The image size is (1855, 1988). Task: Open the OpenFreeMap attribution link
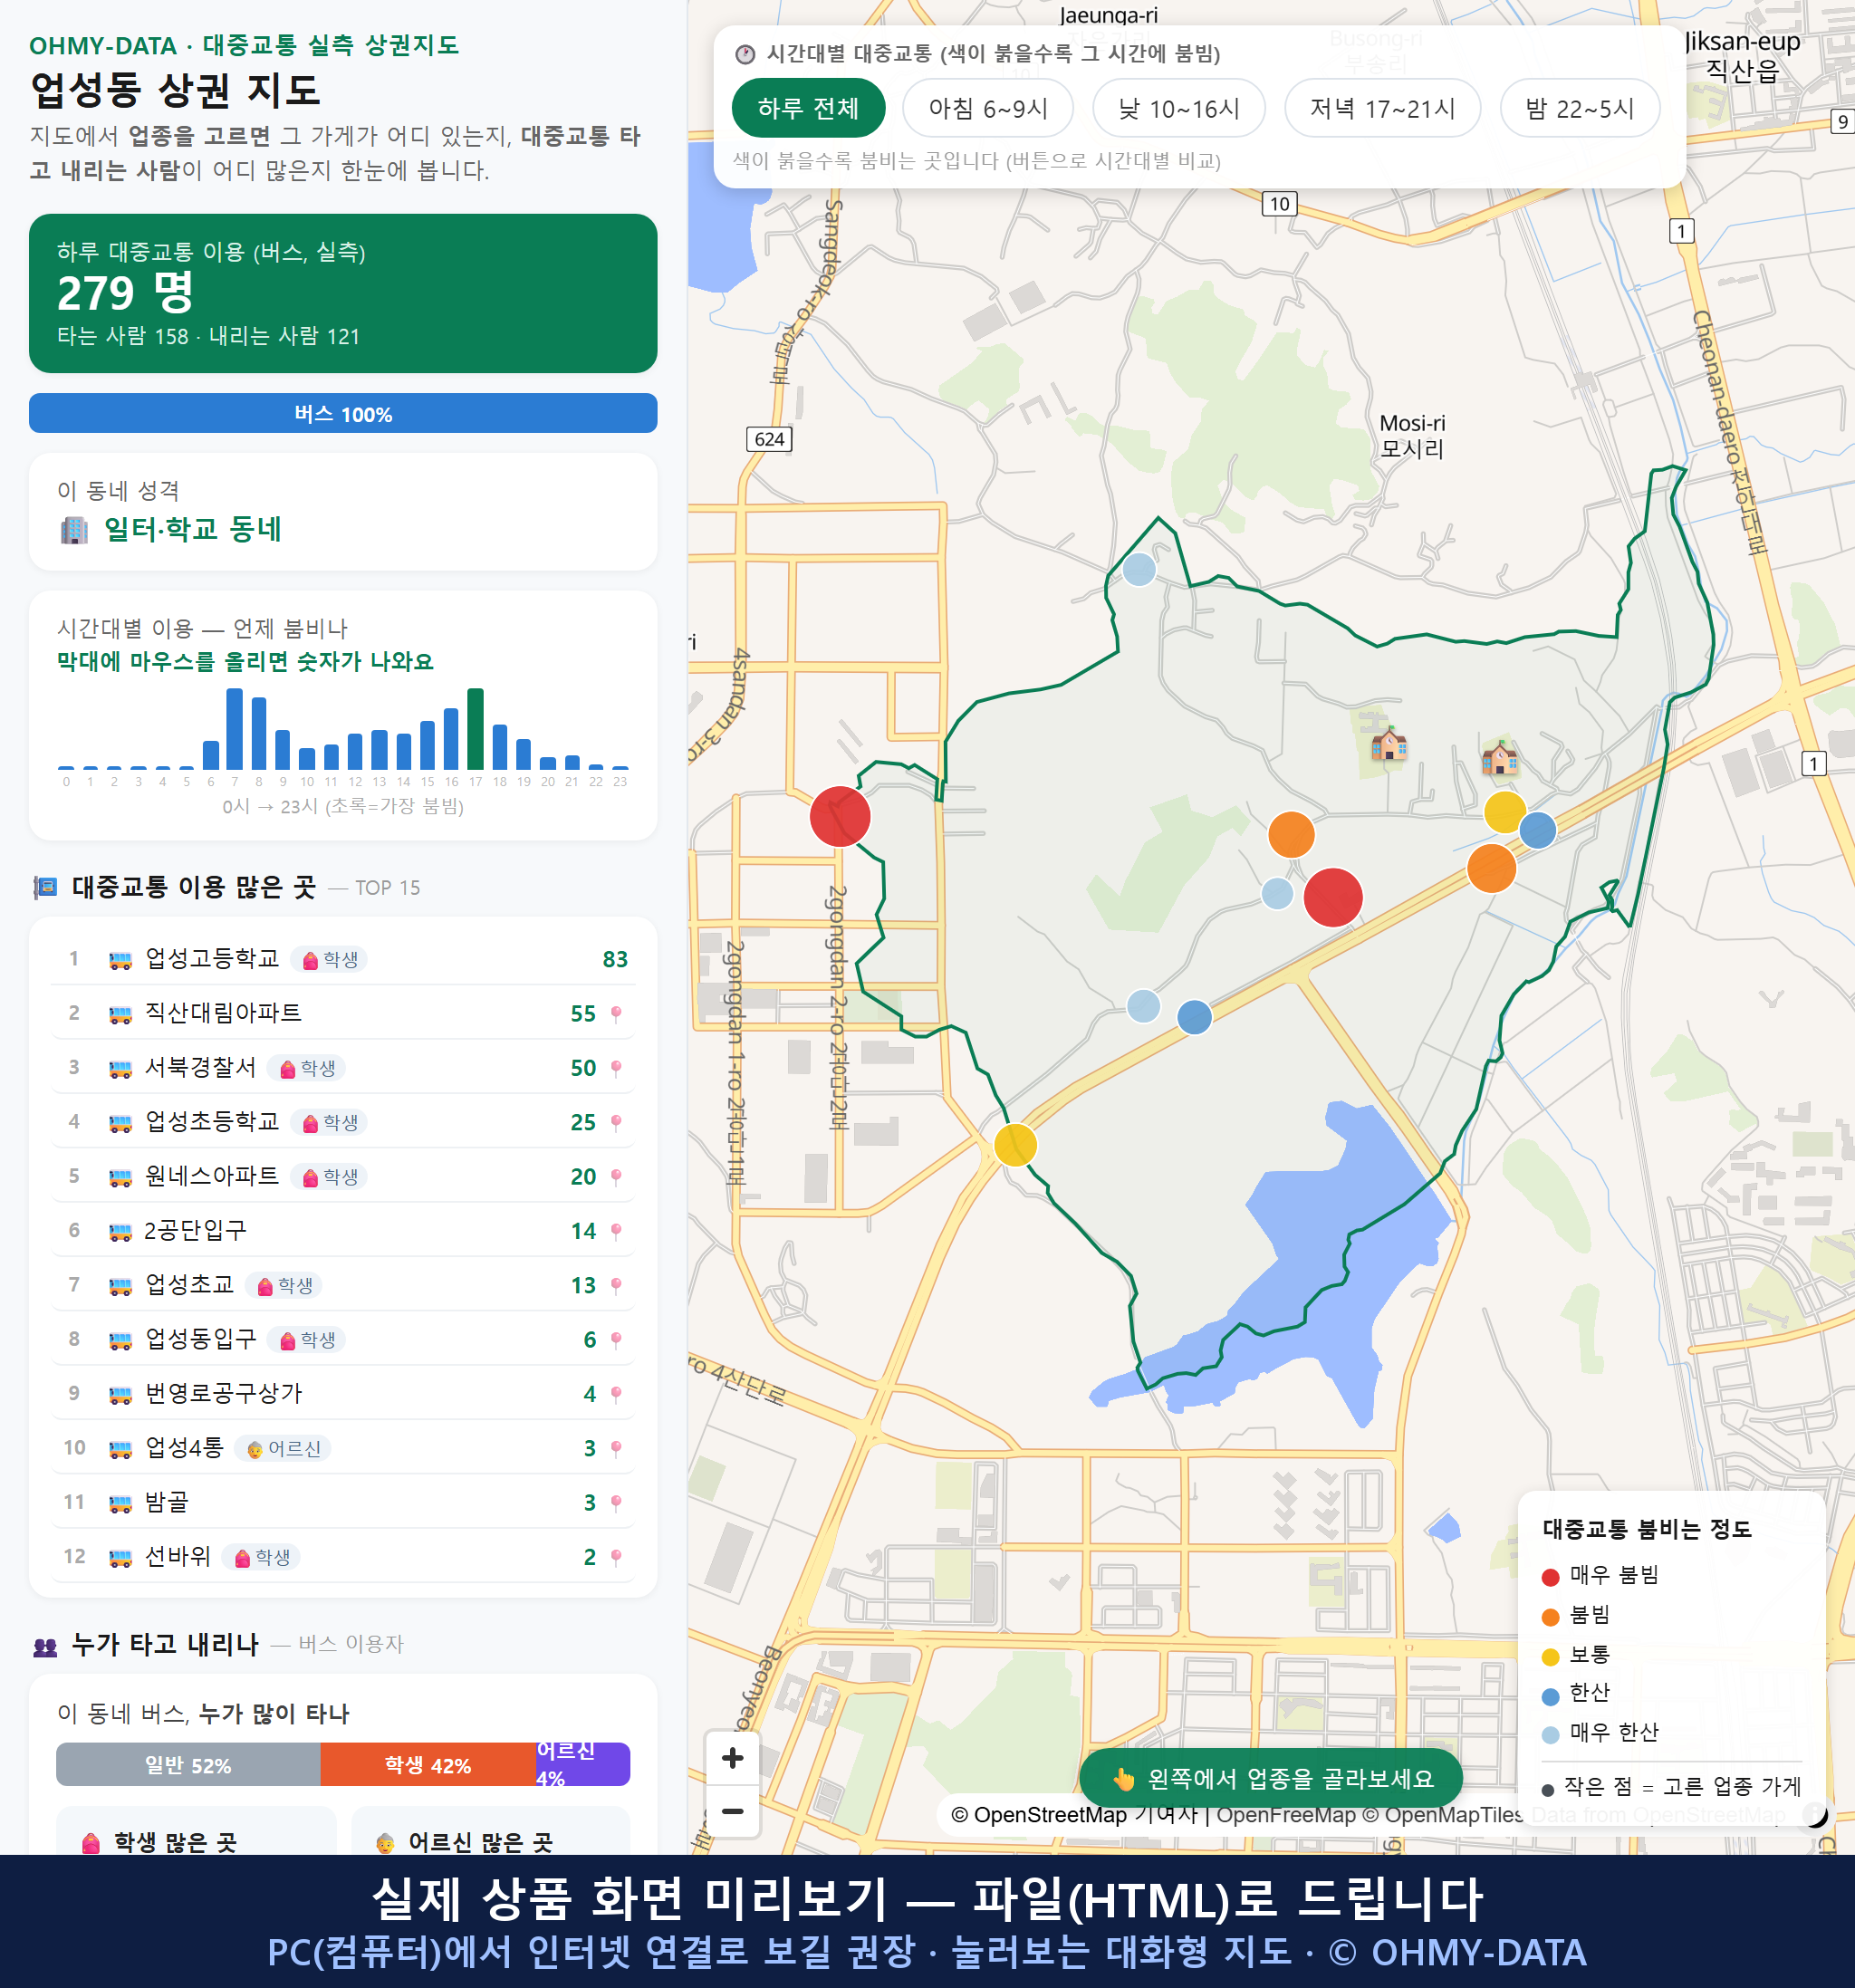[1286, 1815]
